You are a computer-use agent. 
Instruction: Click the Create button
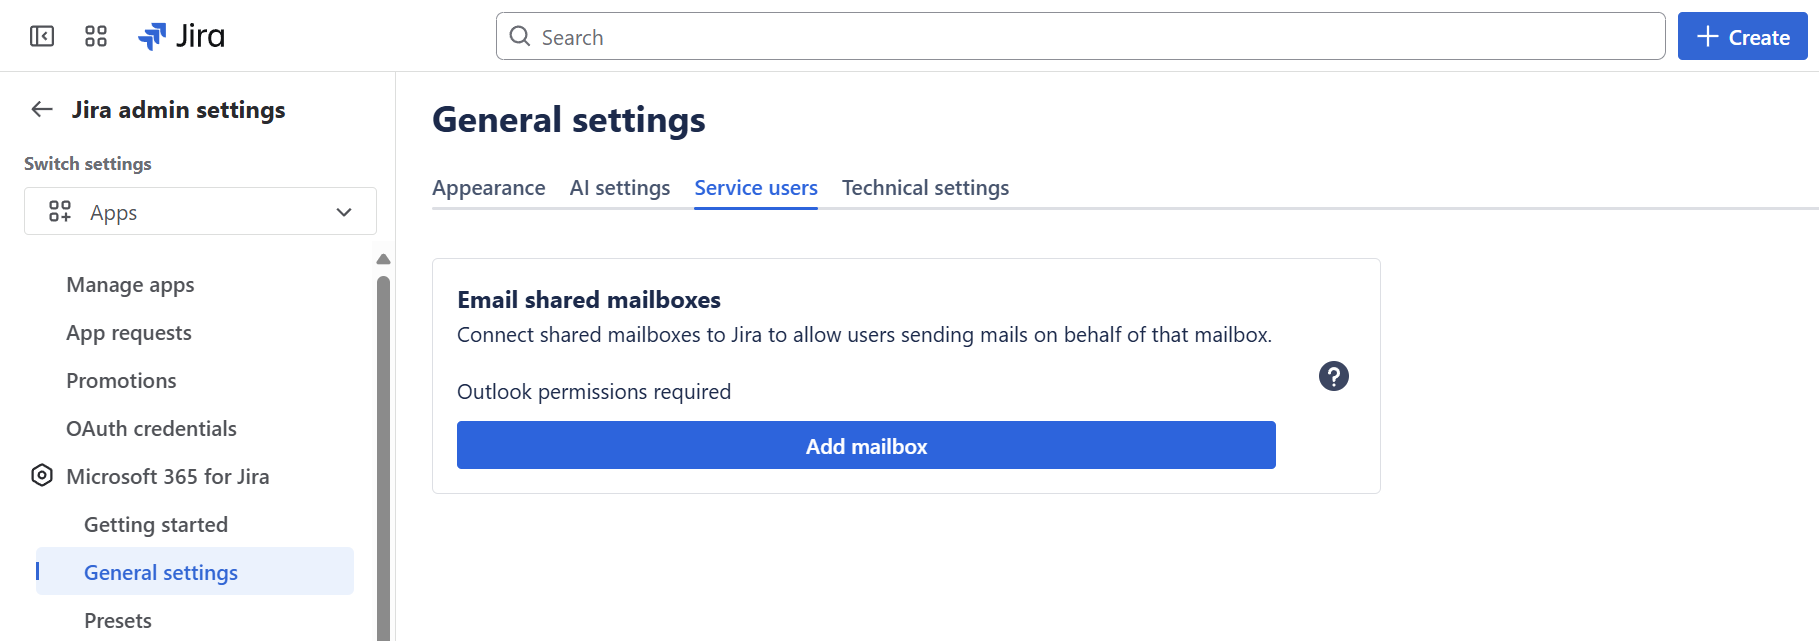1742,37
